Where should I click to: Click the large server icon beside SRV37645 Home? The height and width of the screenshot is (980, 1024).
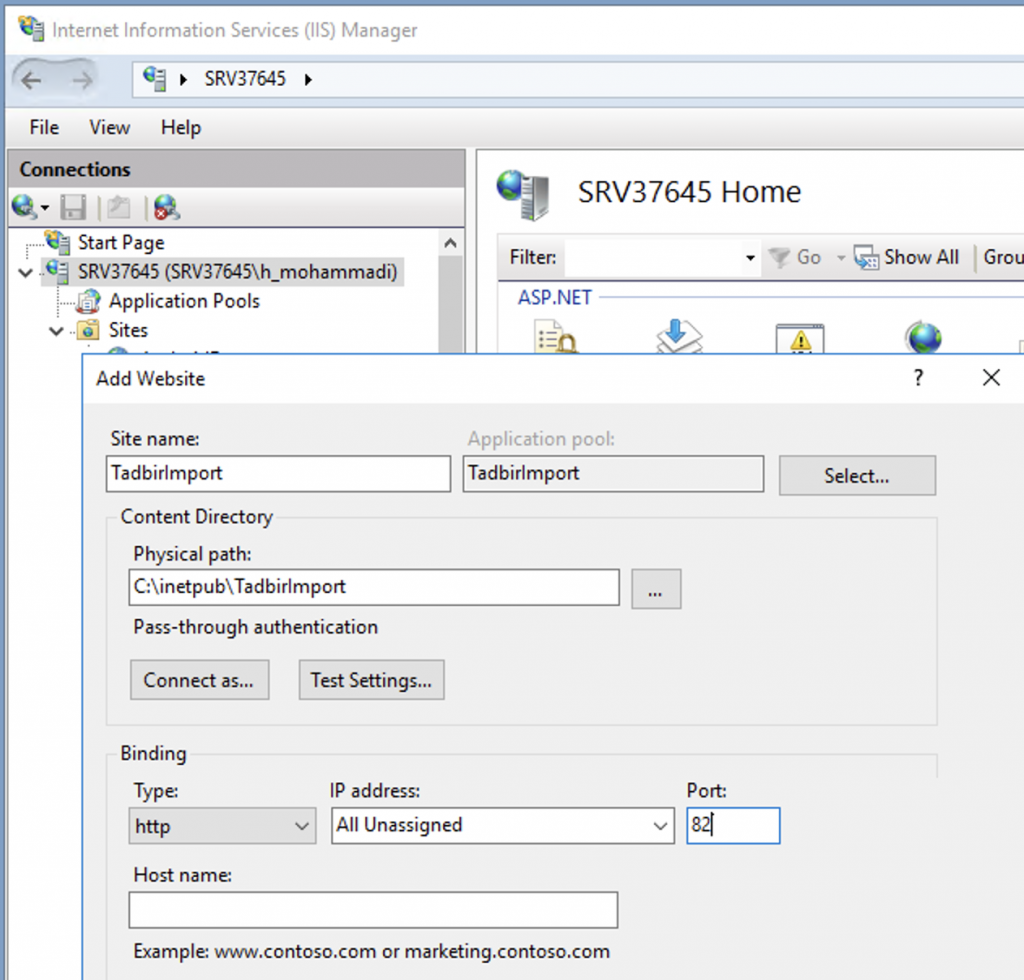pyautogui.click(x=523, y=194)
